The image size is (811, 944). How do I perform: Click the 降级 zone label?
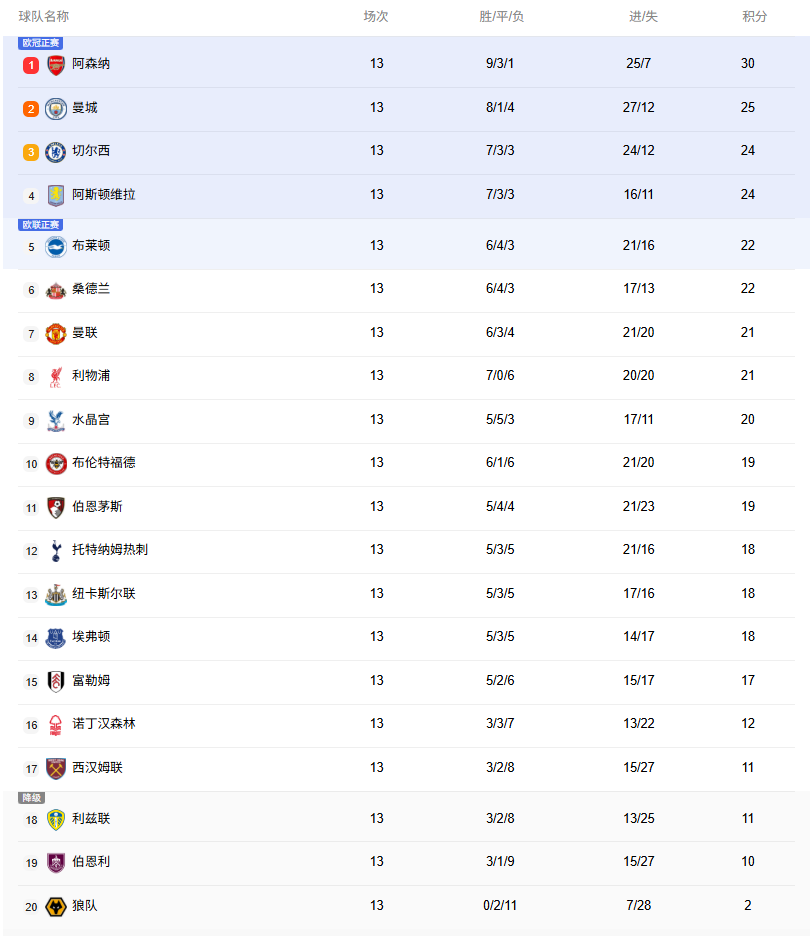click(x=32, y=798)
